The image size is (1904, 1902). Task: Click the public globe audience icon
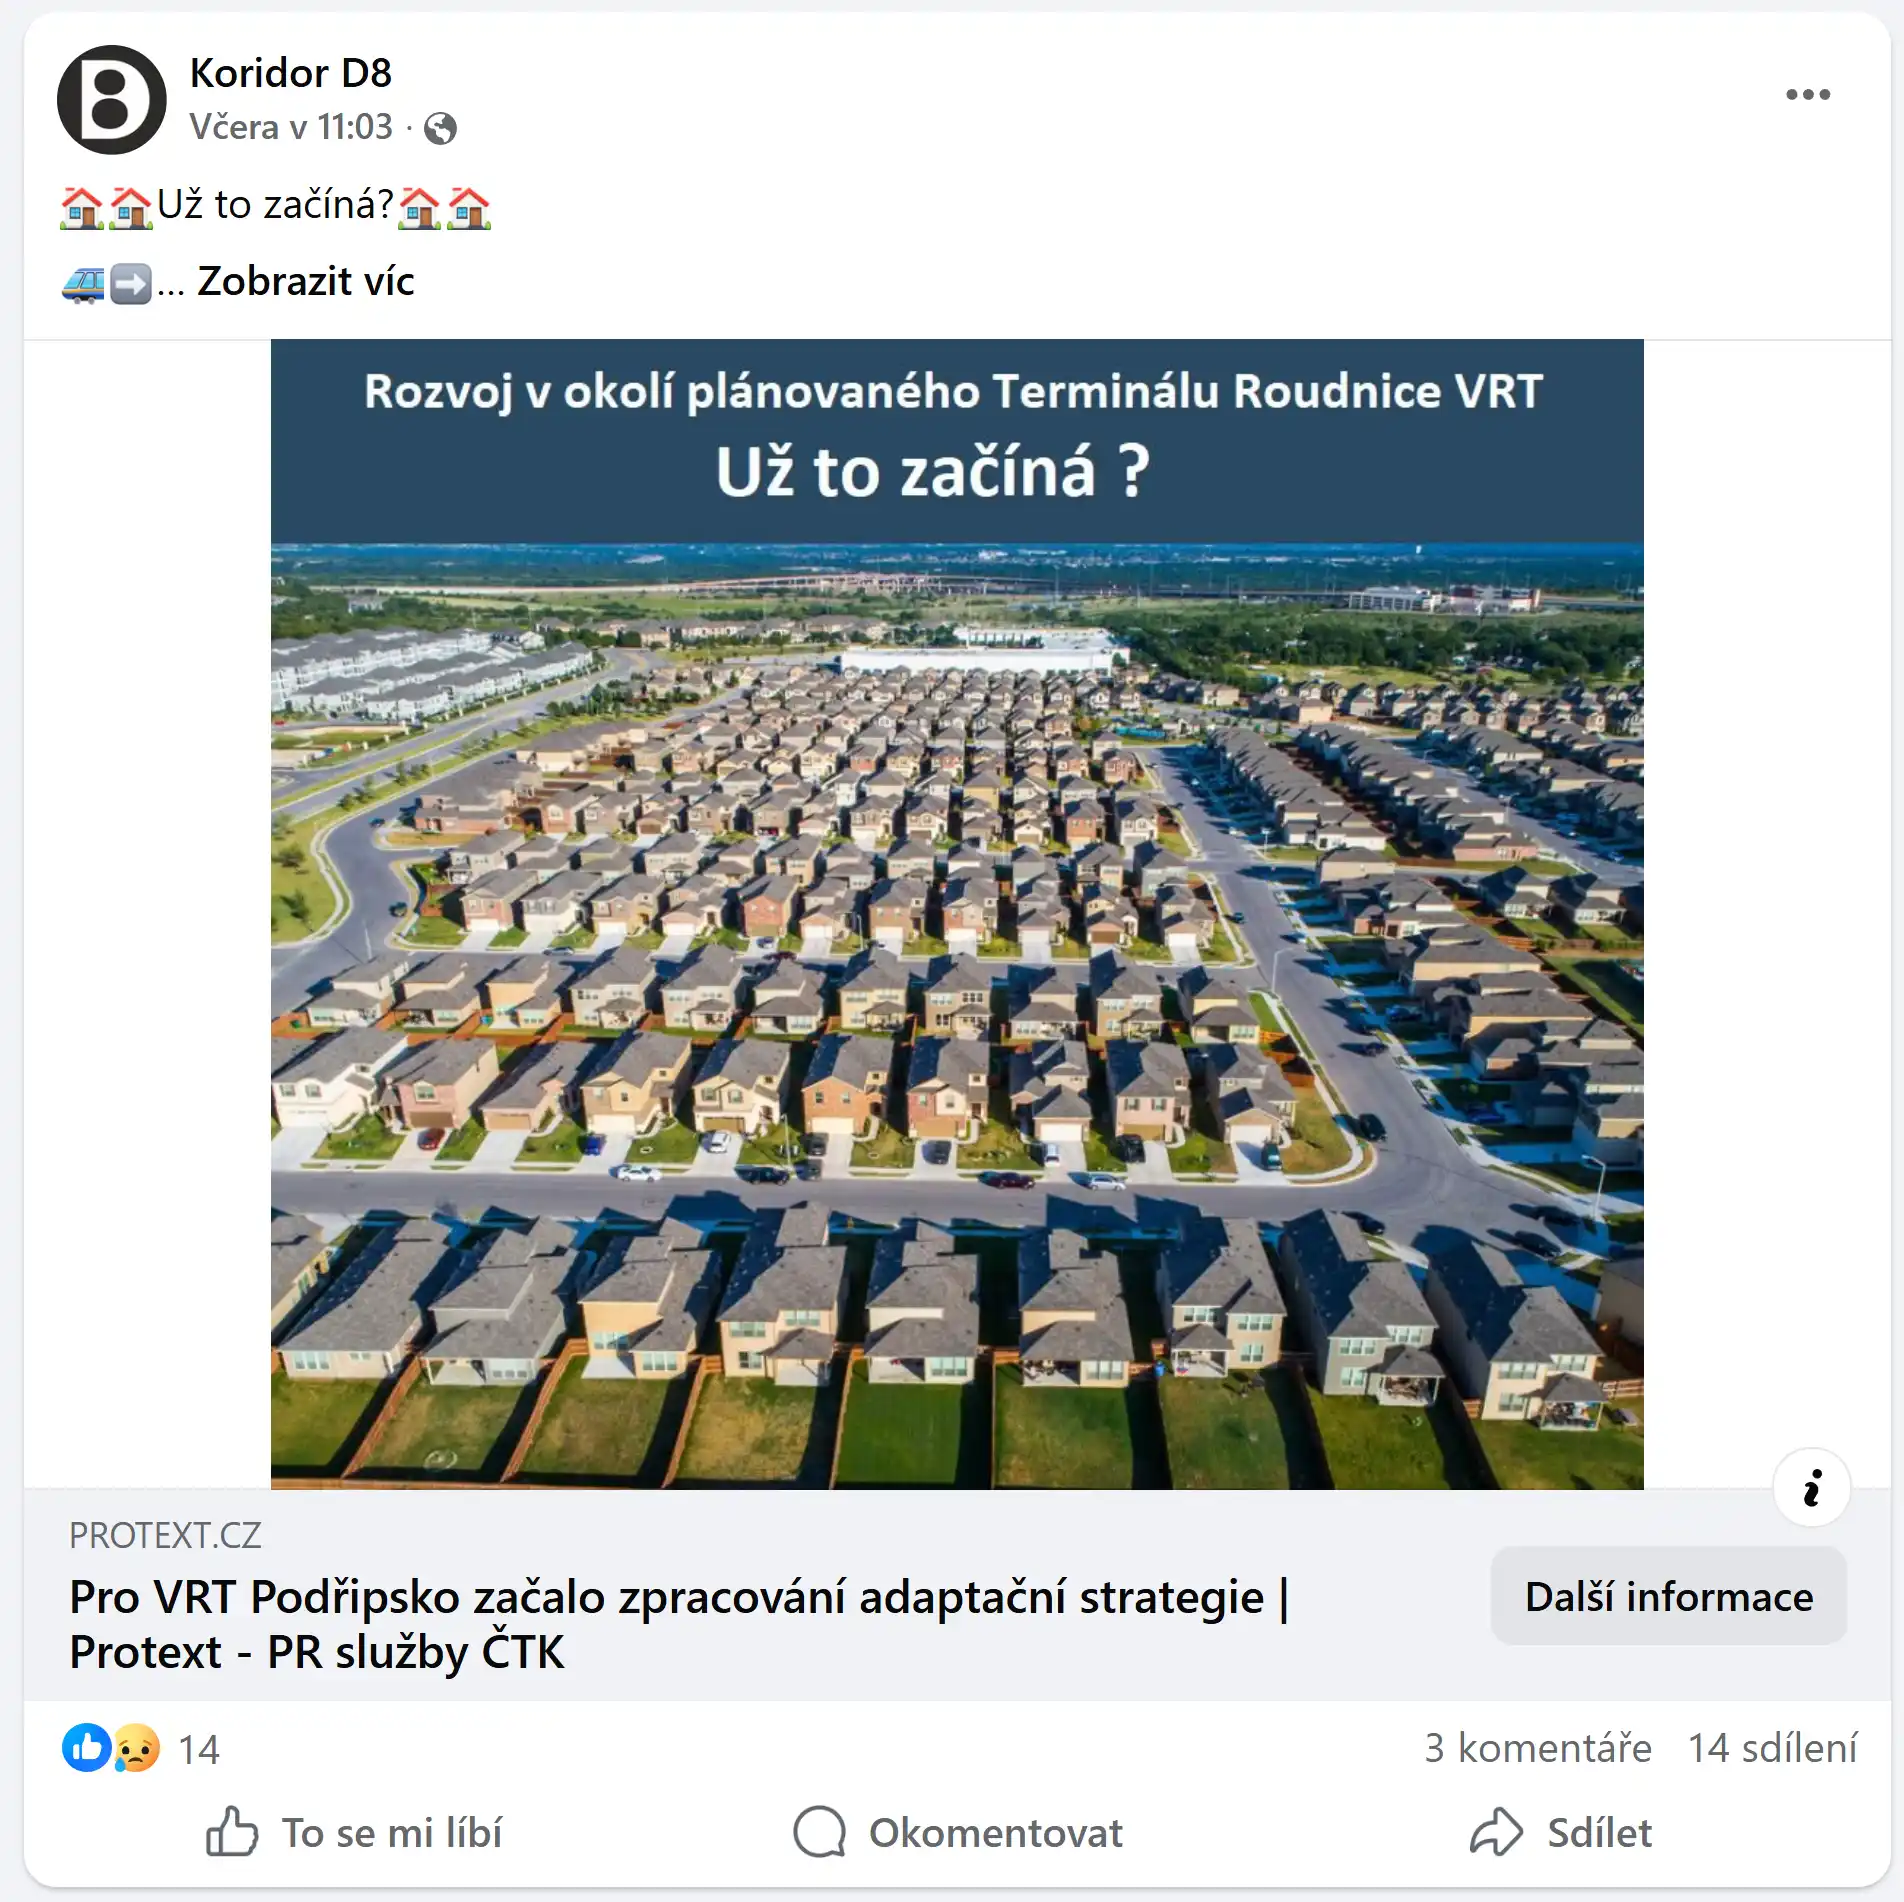point(440,128)
